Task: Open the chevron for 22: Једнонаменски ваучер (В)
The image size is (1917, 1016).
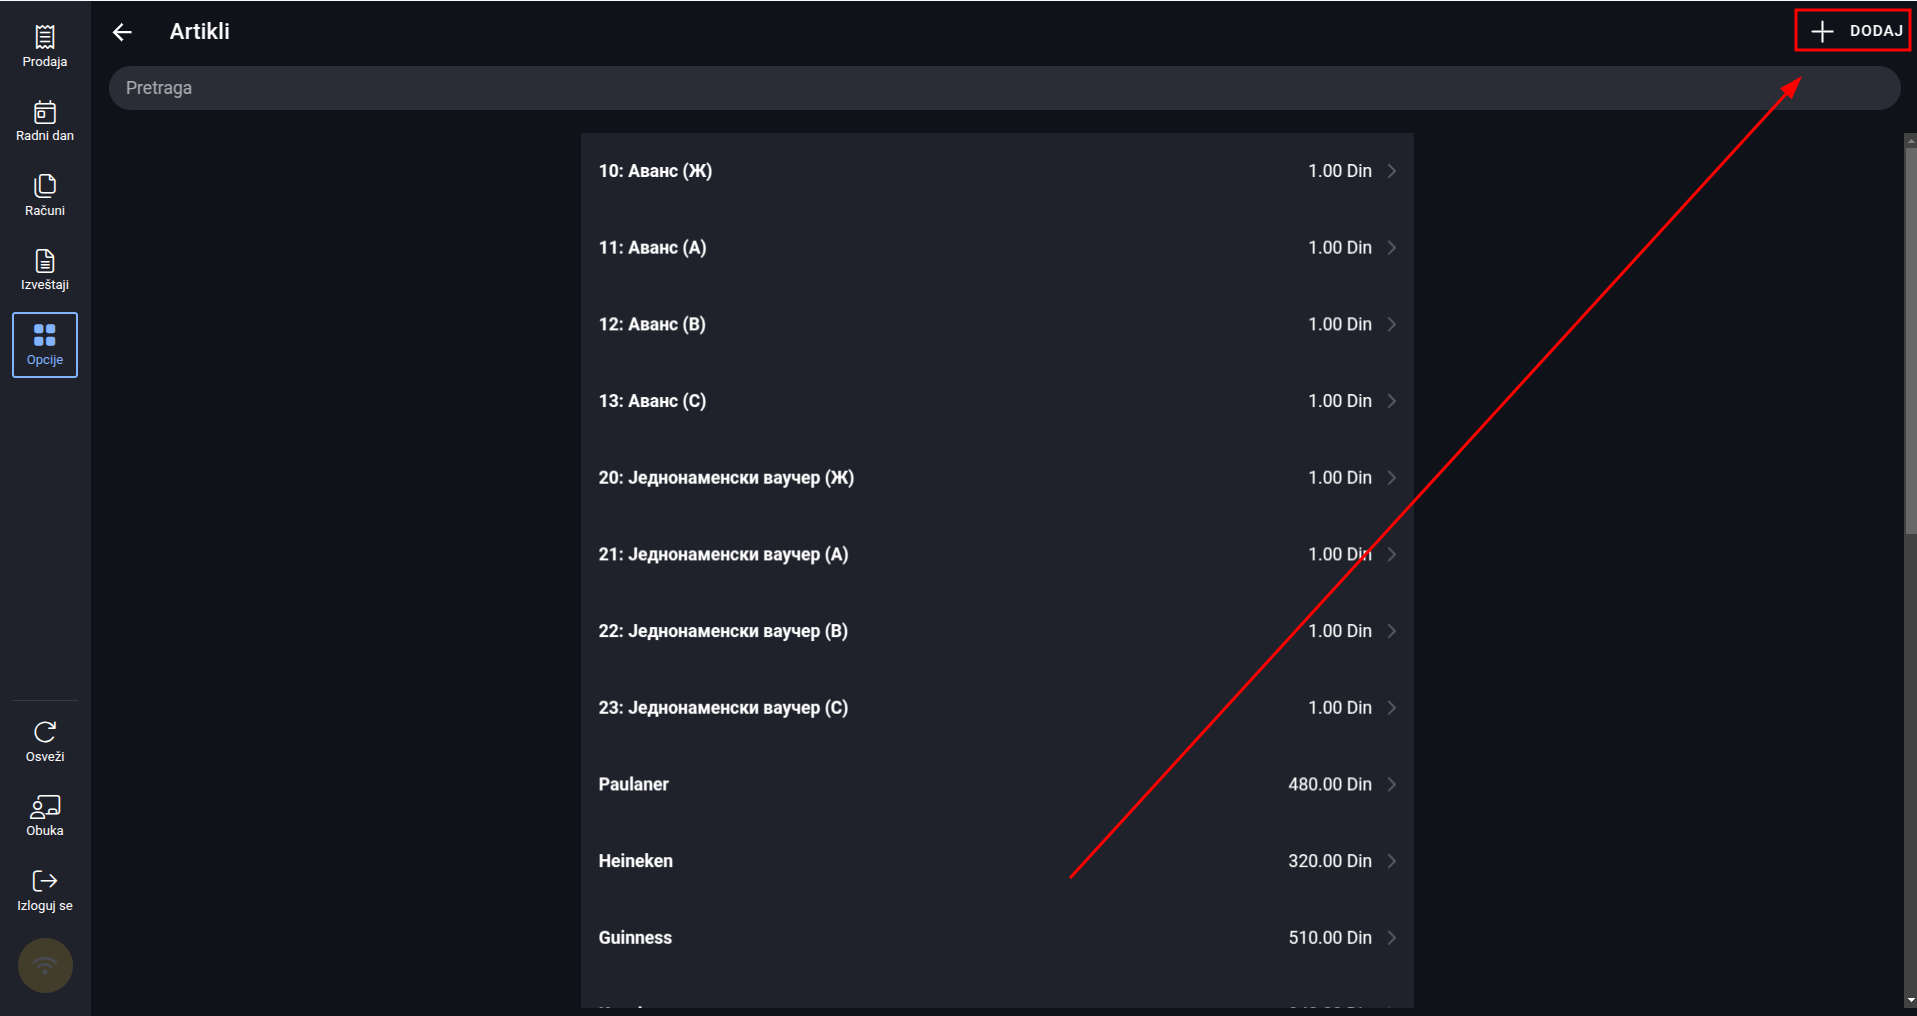Action: click(1391, 631)
